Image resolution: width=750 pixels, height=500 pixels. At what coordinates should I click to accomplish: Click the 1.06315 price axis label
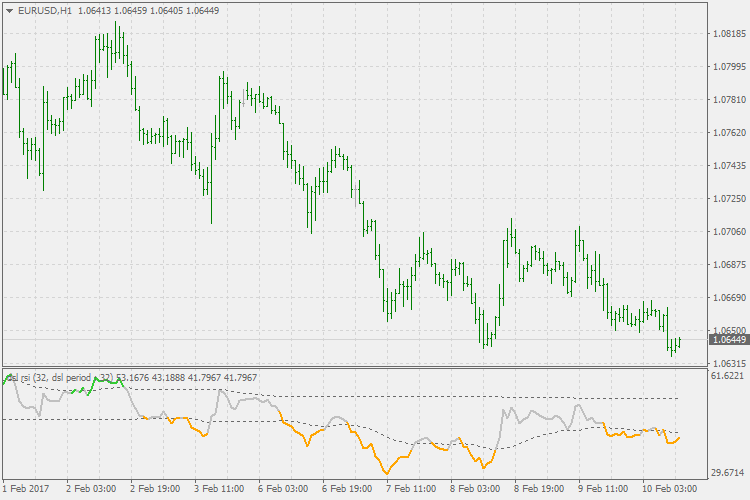click(728, 363)
